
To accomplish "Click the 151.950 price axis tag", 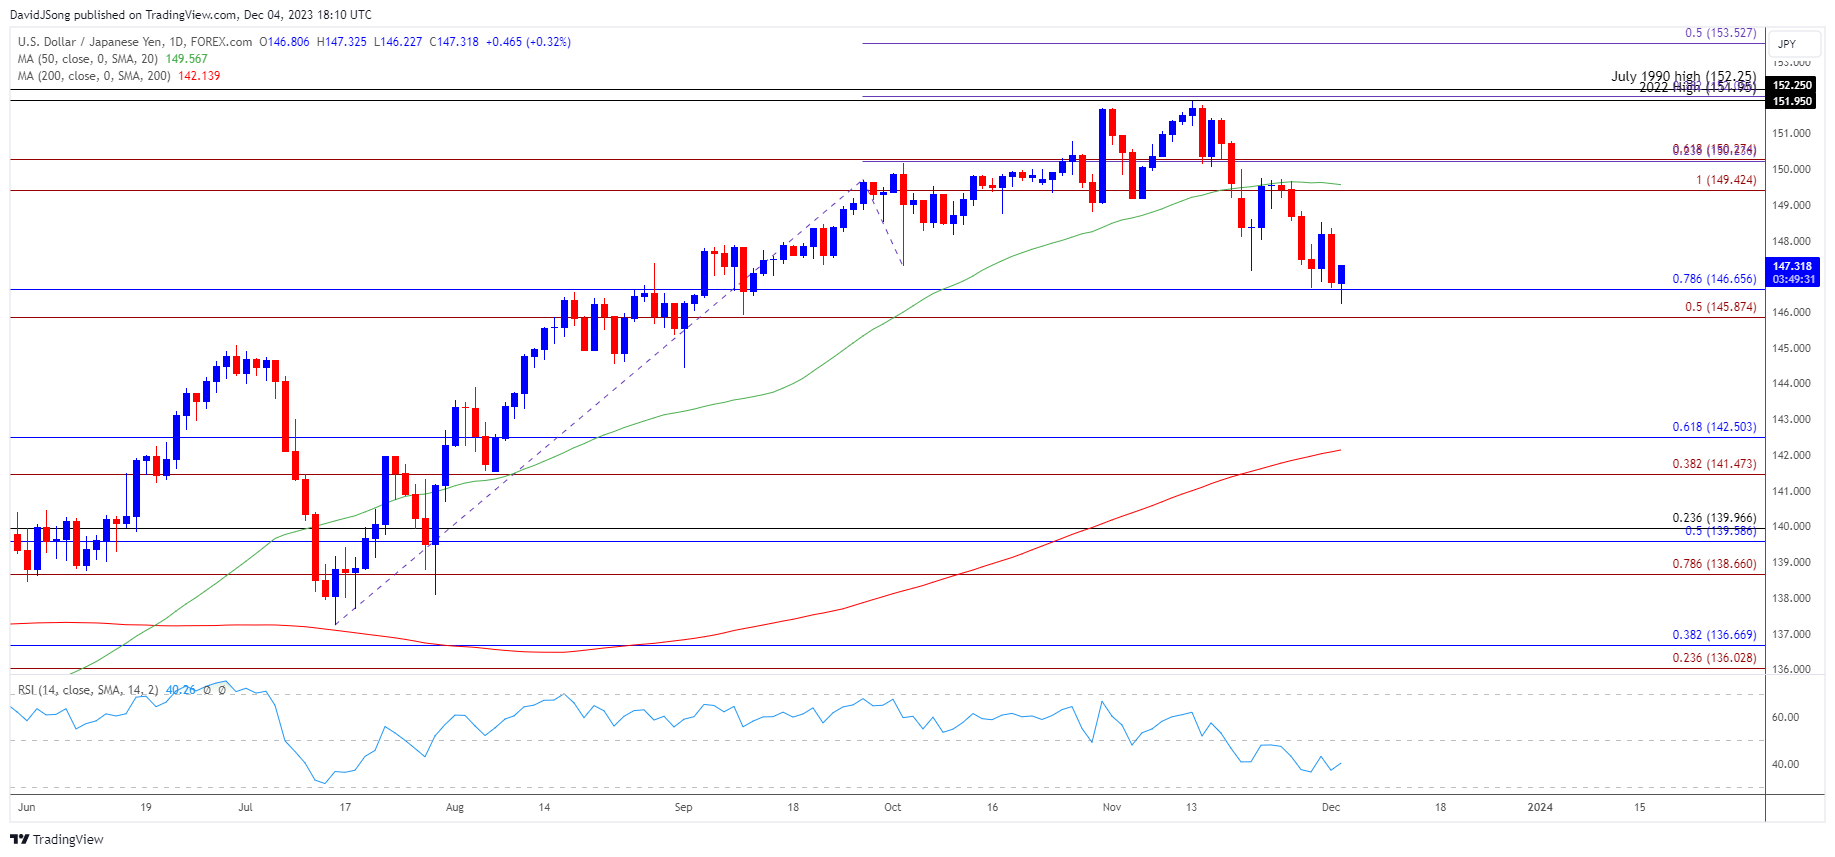I will (x=1792, y=101).
